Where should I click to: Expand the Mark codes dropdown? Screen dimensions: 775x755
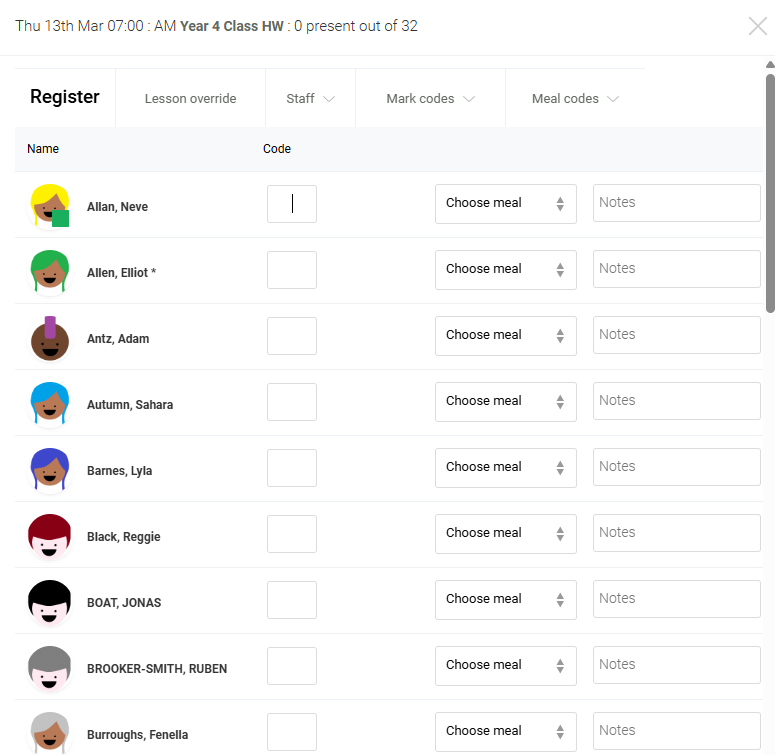430,99
